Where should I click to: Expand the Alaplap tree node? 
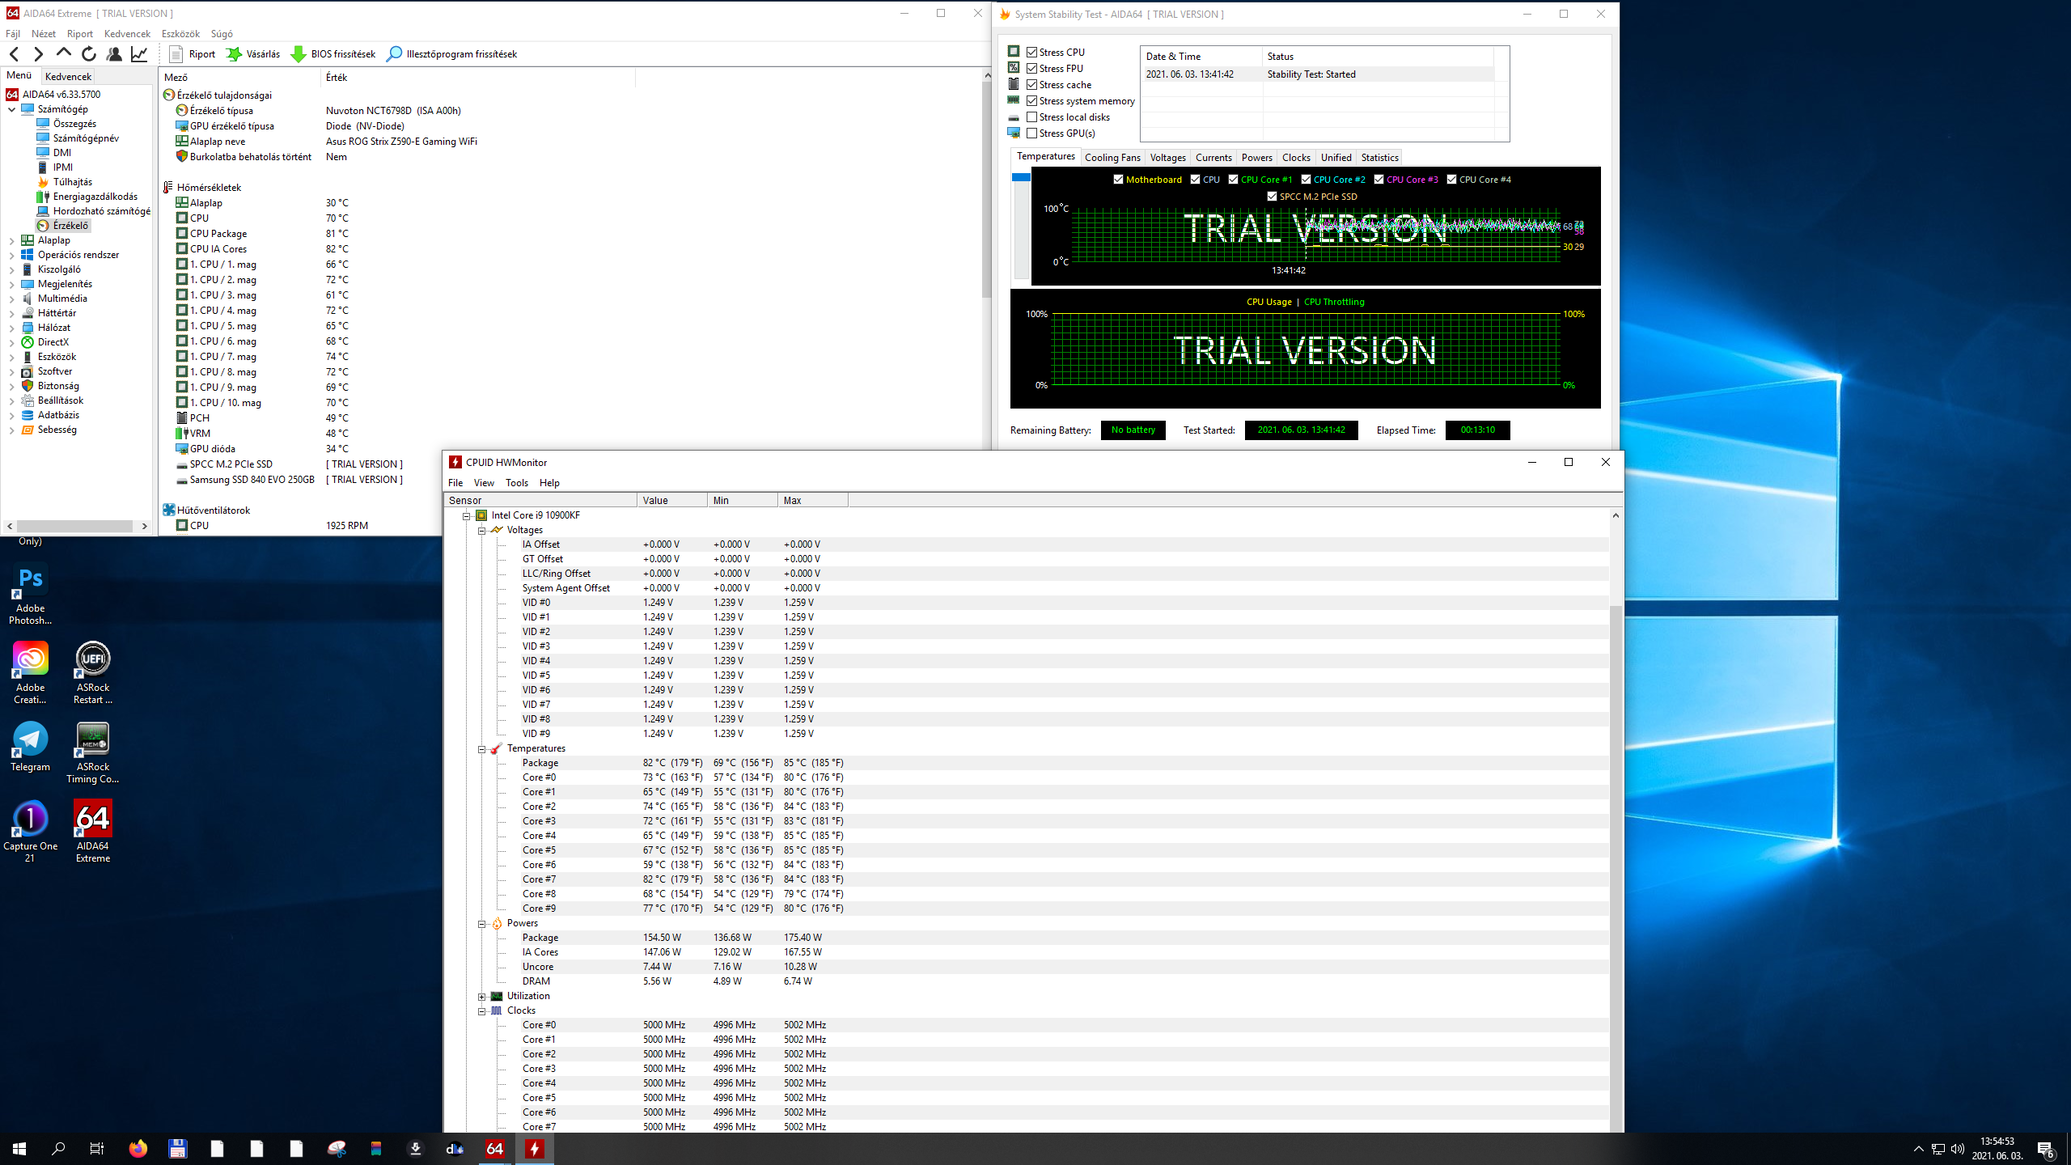[x=12, y=240]
